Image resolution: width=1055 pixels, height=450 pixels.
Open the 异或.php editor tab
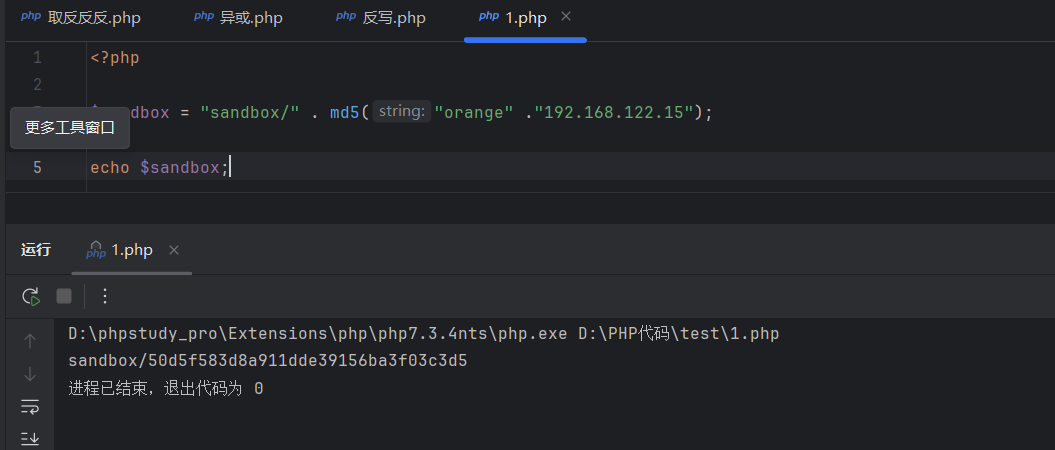click(251, 18)
